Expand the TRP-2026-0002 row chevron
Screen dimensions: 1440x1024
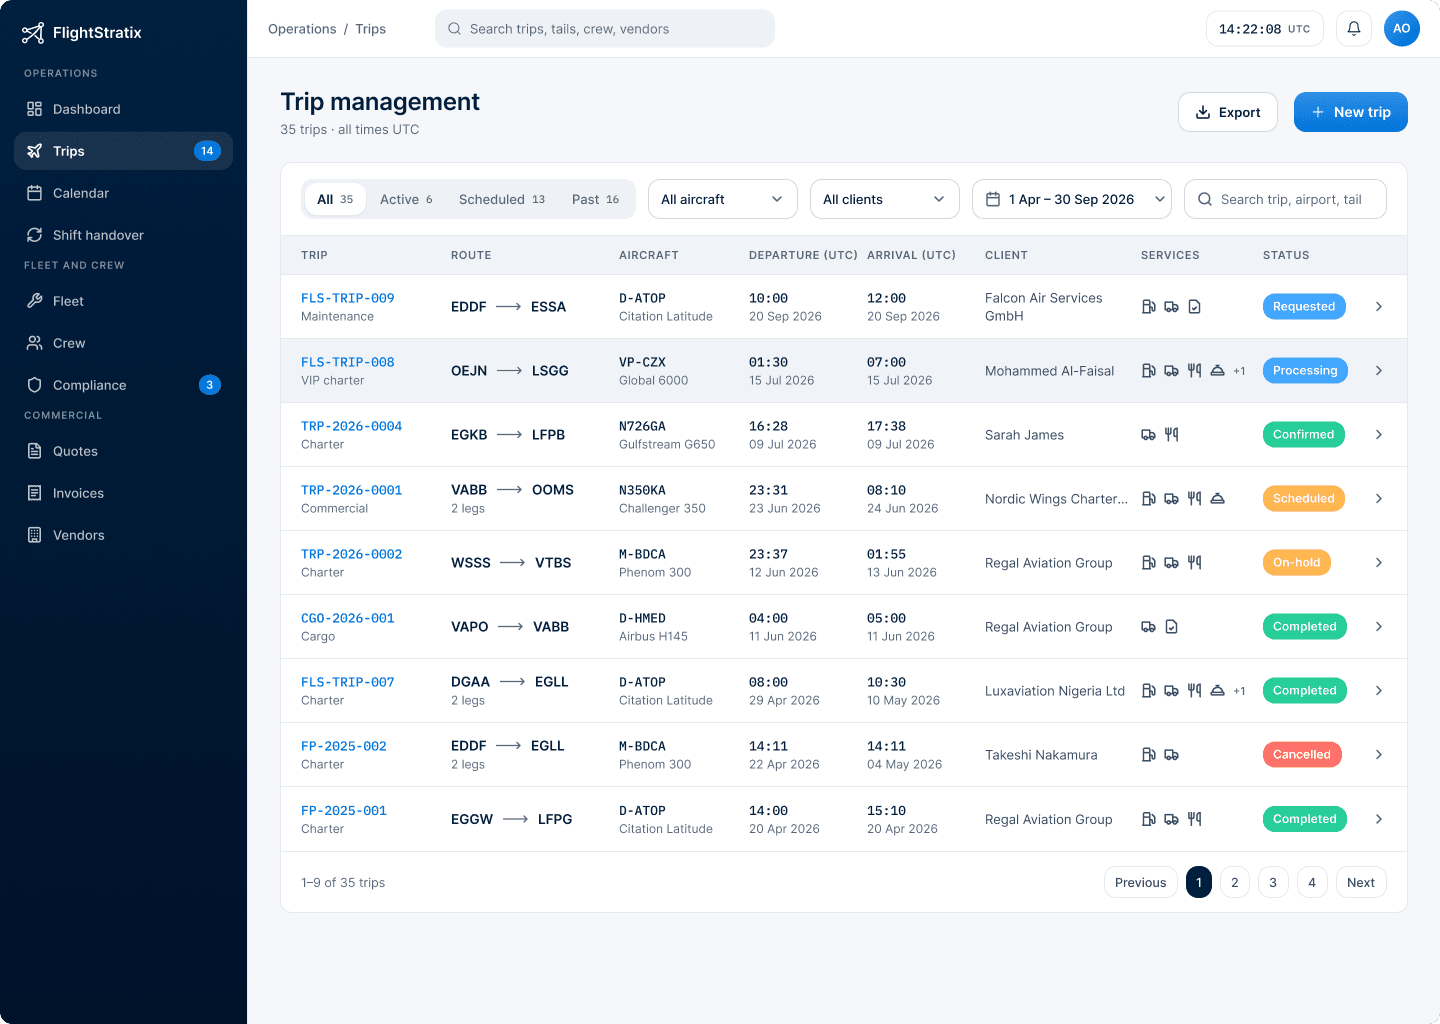[x=1379, y=563]
